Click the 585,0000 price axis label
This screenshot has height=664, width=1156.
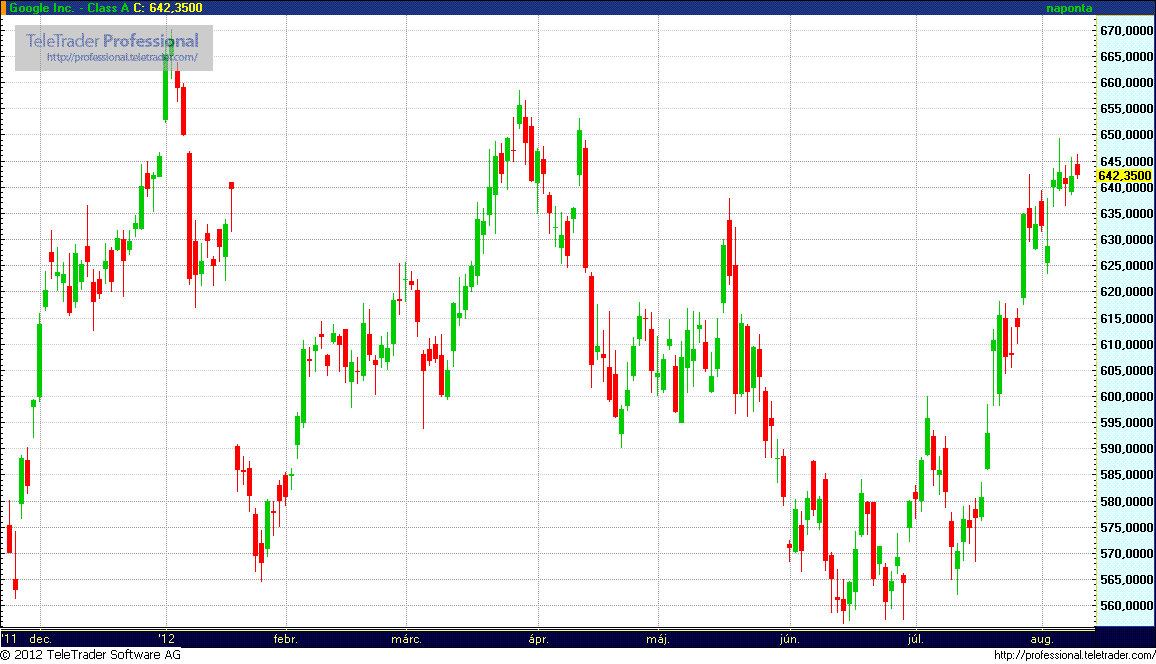tap(1126, 475)
